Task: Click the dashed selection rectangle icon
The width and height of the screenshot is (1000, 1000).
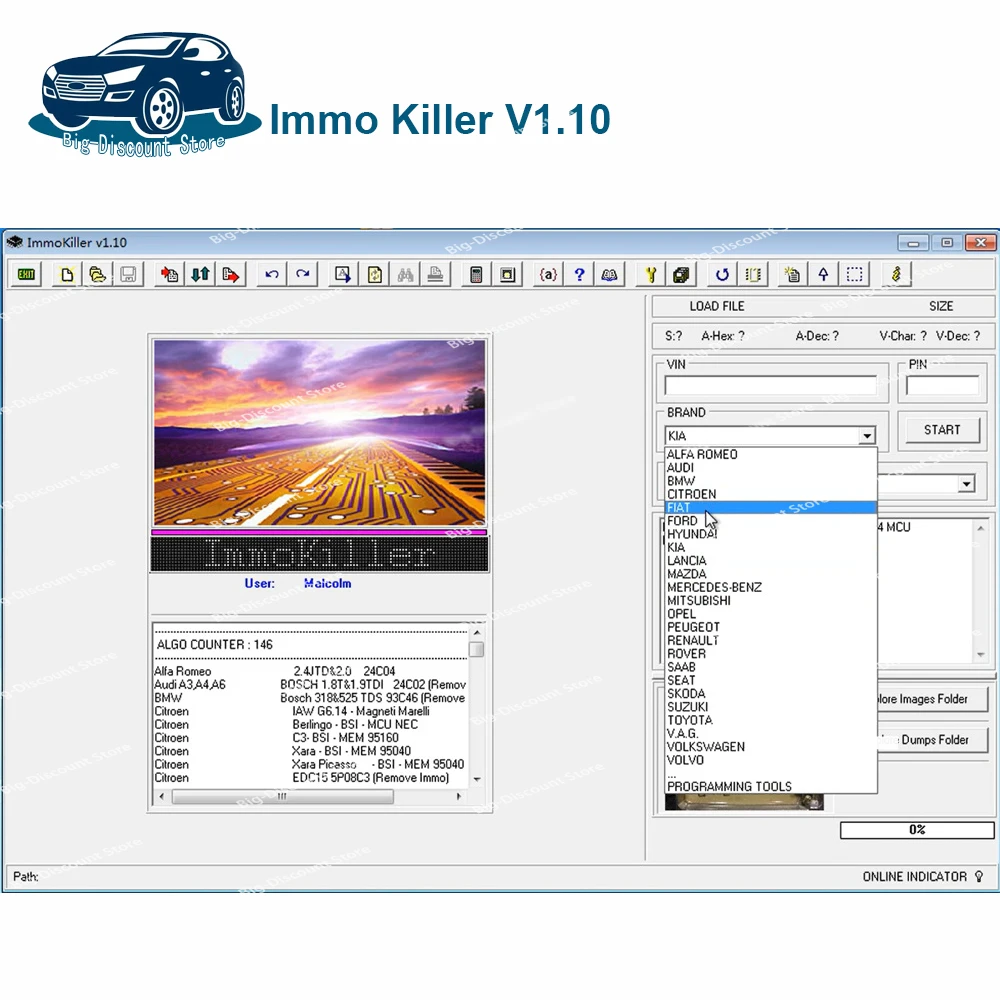Action: 855,275
